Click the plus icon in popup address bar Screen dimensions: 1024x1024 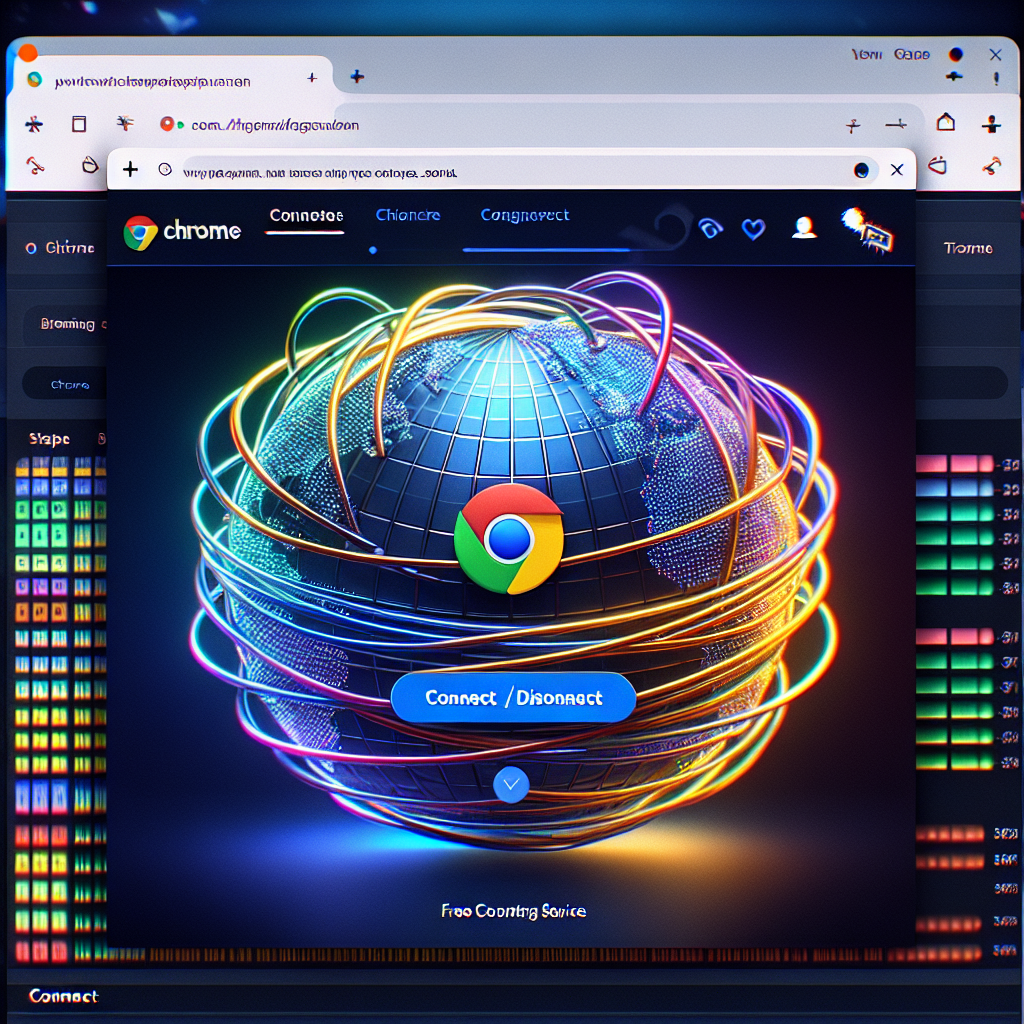coord(130,170)
